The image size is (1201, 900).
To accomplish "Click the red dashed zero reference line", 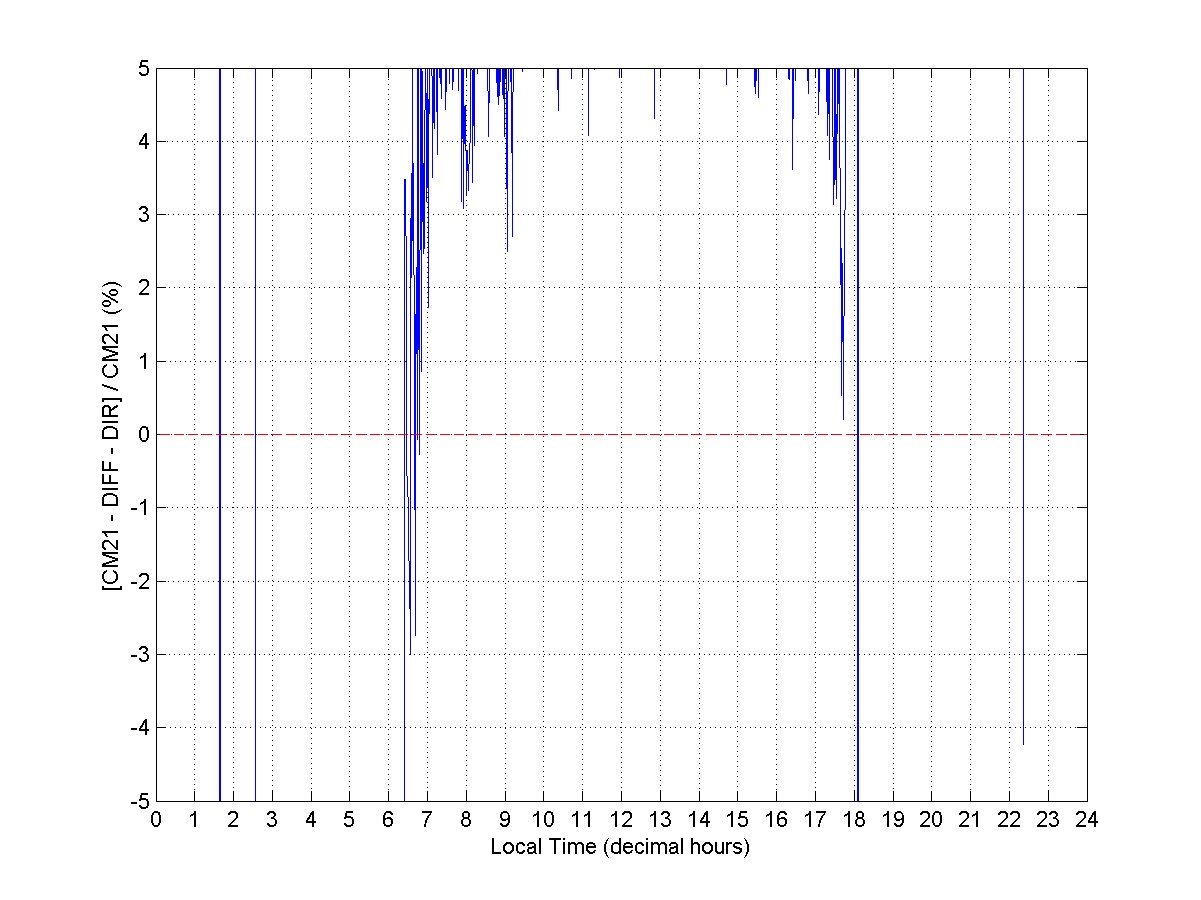I will coord(620,434).
